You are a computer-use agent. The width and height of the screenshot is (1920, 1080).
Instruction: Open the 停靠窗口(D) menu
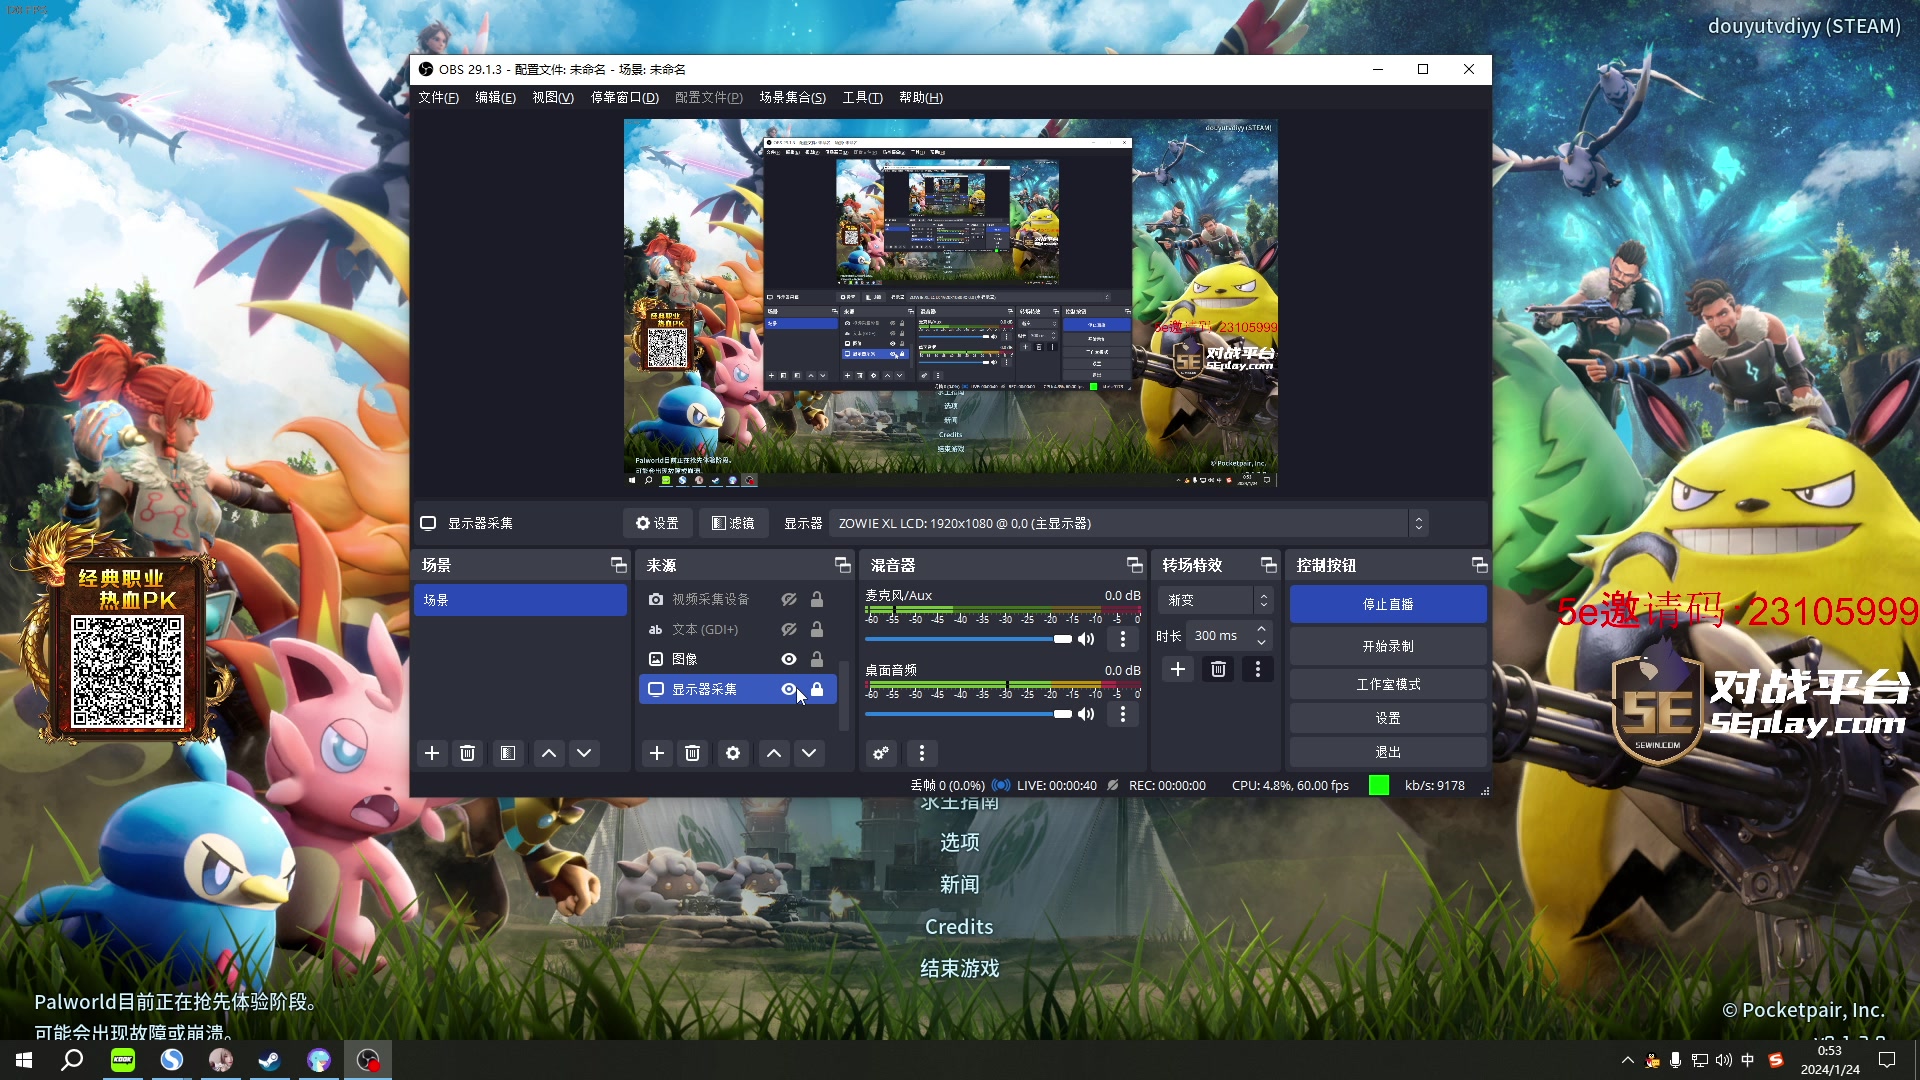[625, 97]
